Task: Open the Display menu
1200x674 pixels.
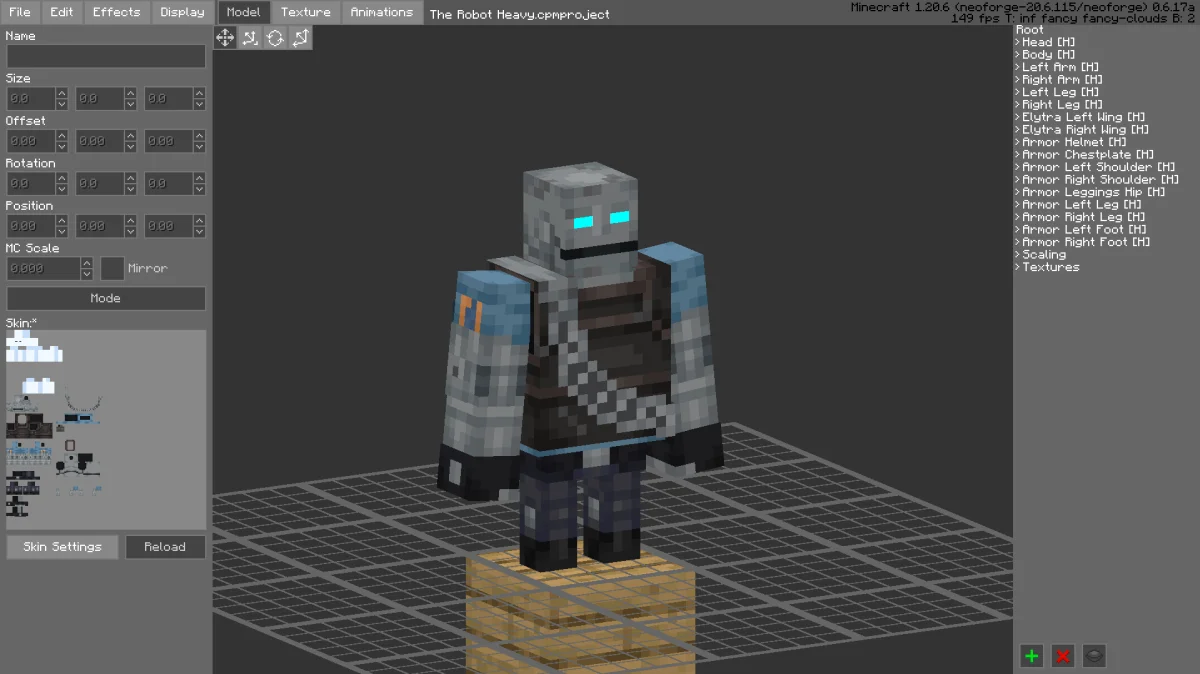Action: 182,12
